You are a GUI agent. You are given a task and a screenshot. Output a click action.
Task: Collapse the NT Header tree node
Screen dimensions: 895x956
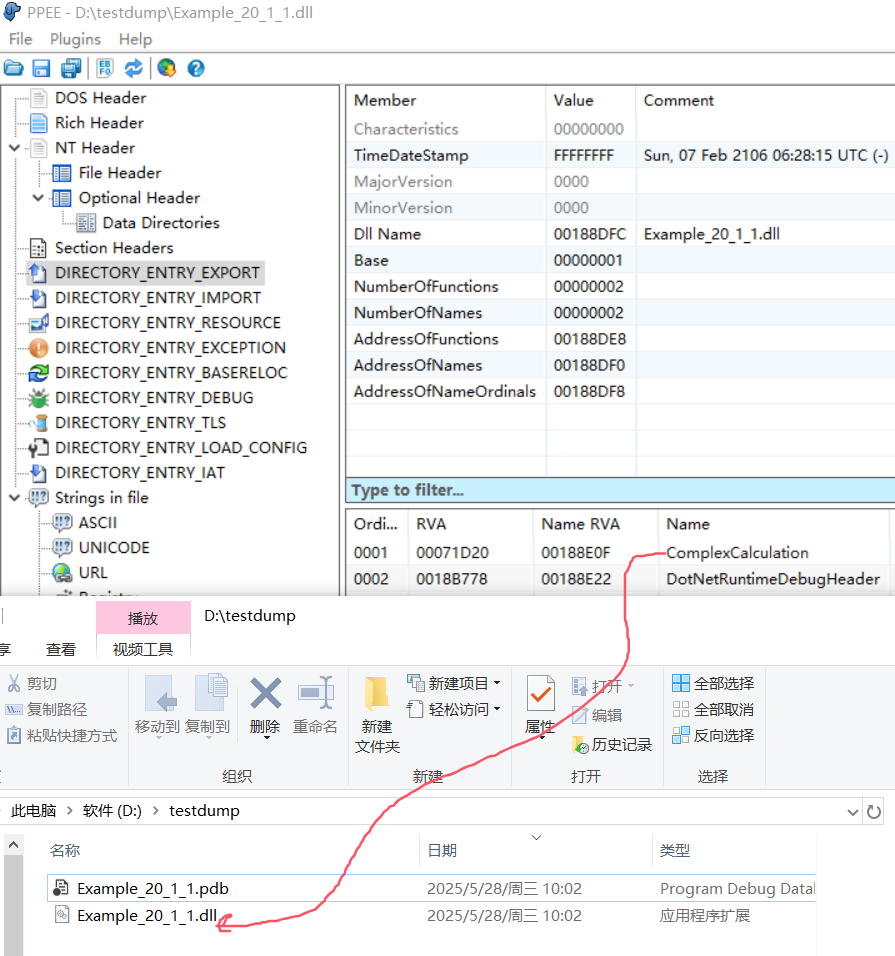click(14, 148)
